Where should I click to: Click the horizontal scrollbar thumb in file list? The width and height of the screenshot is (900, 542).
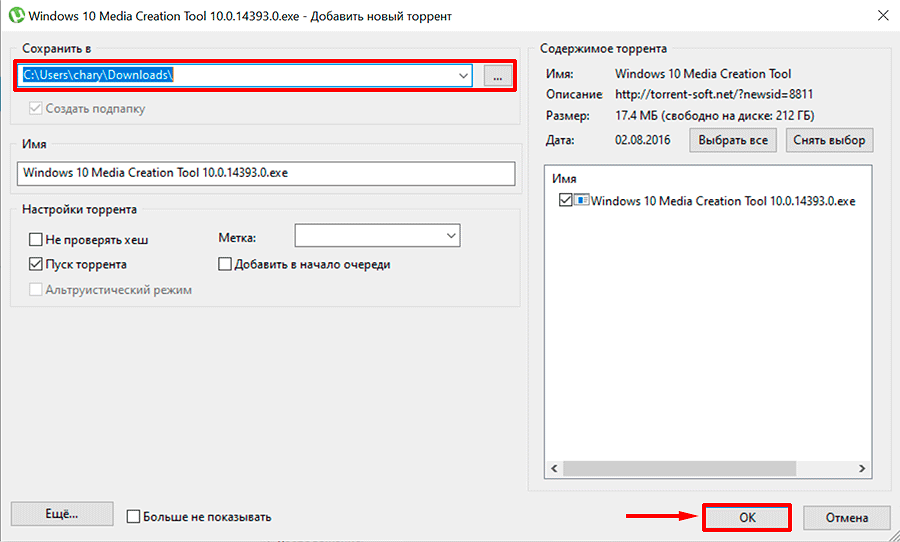click(x=680, y=469)
